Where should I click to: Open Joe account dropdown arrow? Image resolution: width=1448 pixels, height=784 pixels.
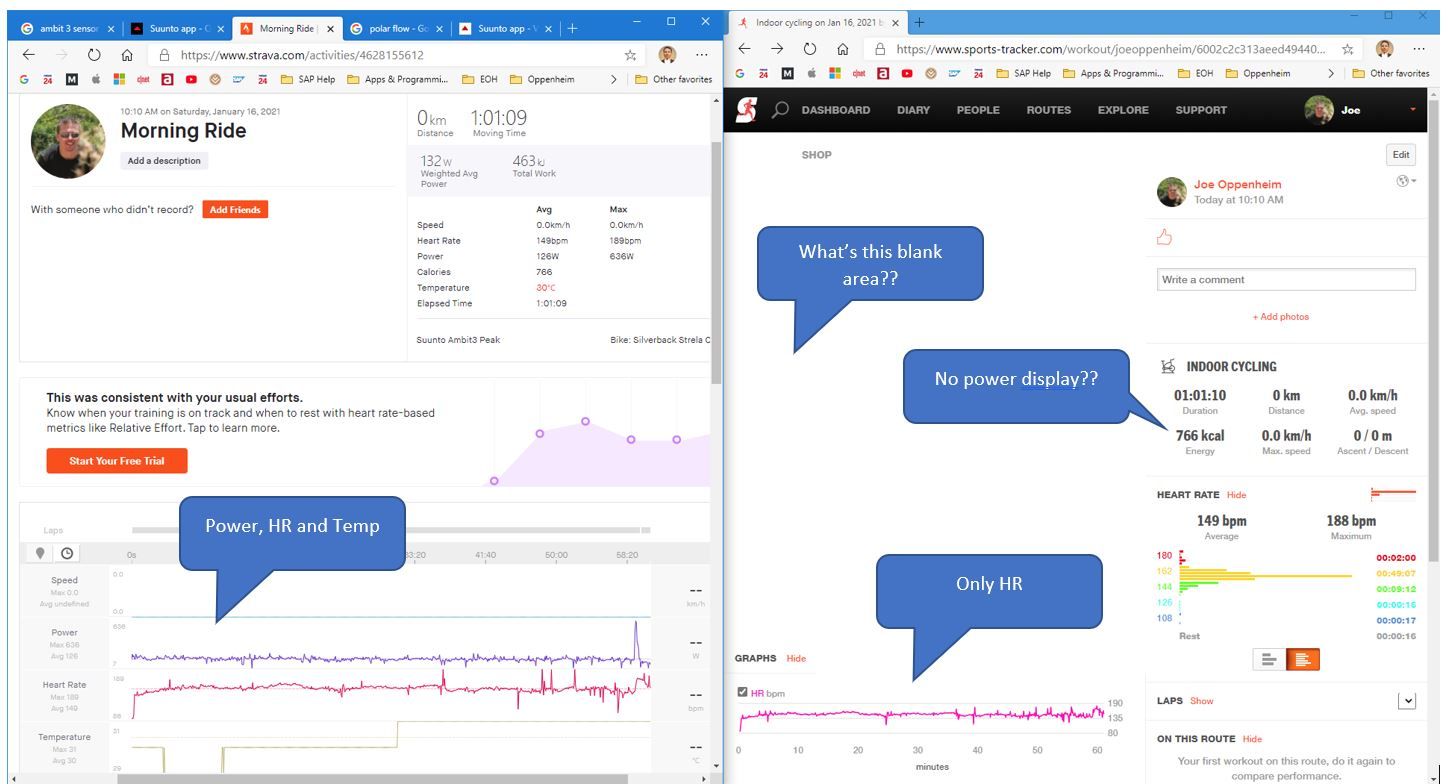1413,109
